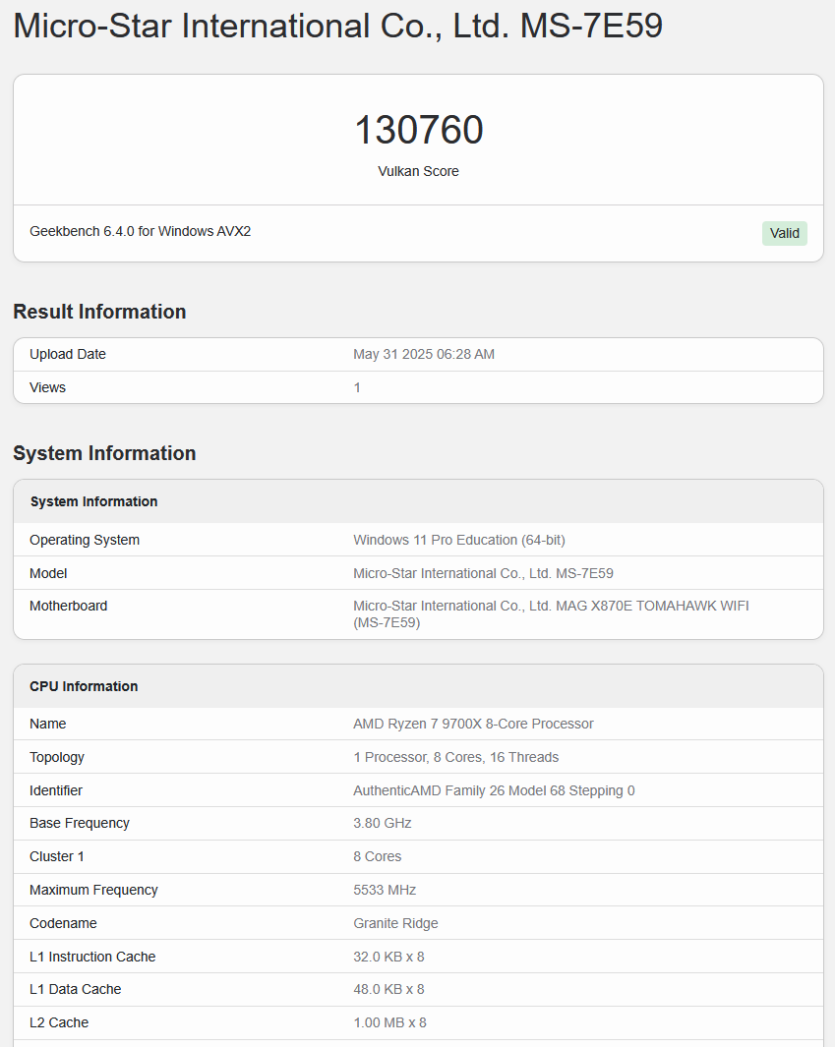This screenshot has height=1047, width=835.
Task: Click the CPU Information table header
Action: click(83, 686)
